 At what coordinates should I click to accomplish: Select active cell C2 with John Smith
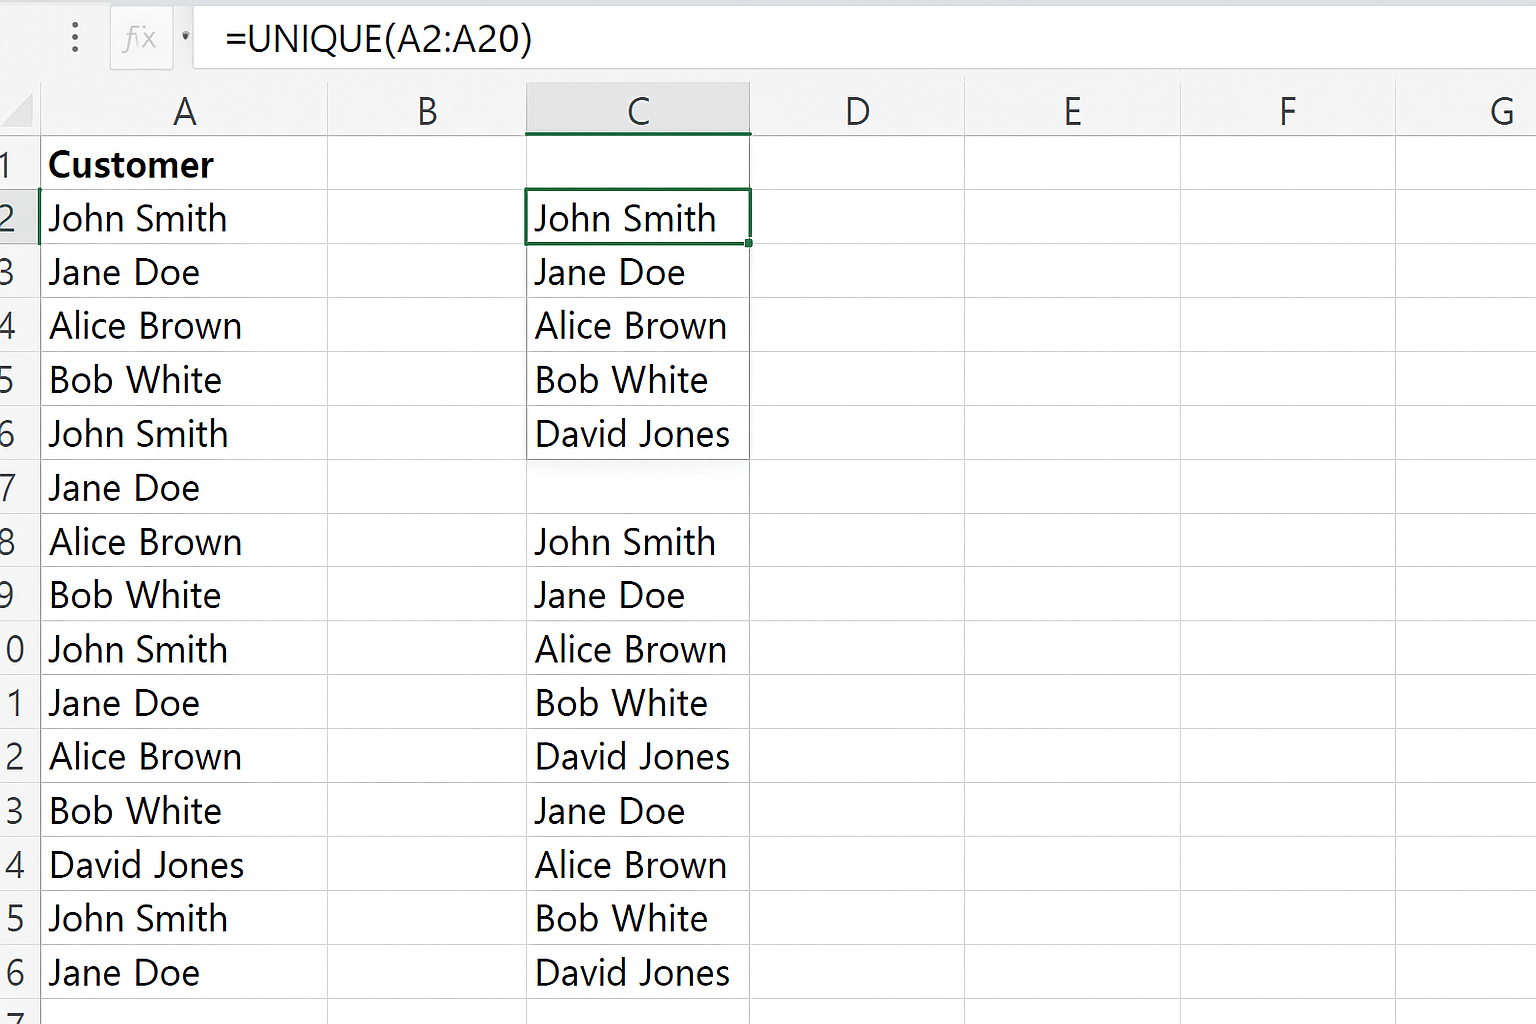click(x=638, y=217)
